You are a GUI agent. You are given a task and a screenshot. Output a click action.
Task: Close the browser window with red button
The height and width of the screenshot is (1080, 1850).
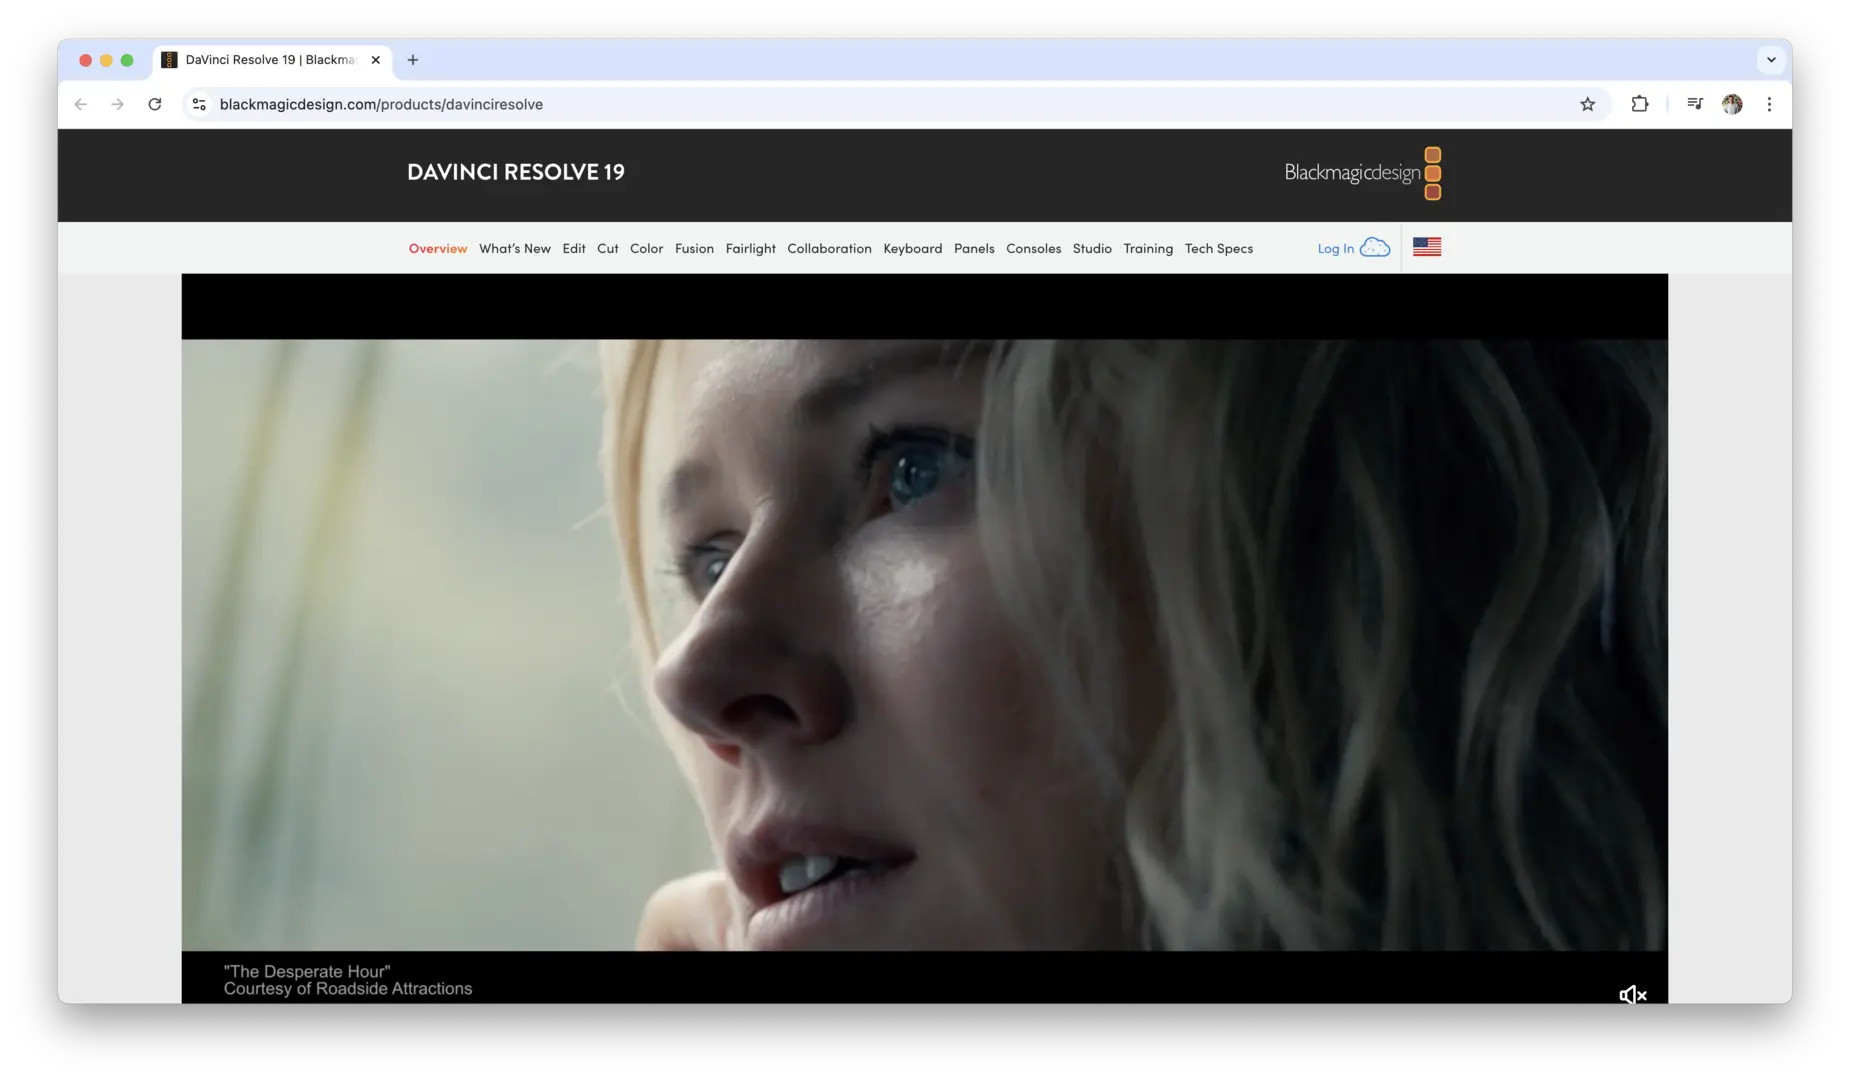pyautogui.click(x=85, y=60)
